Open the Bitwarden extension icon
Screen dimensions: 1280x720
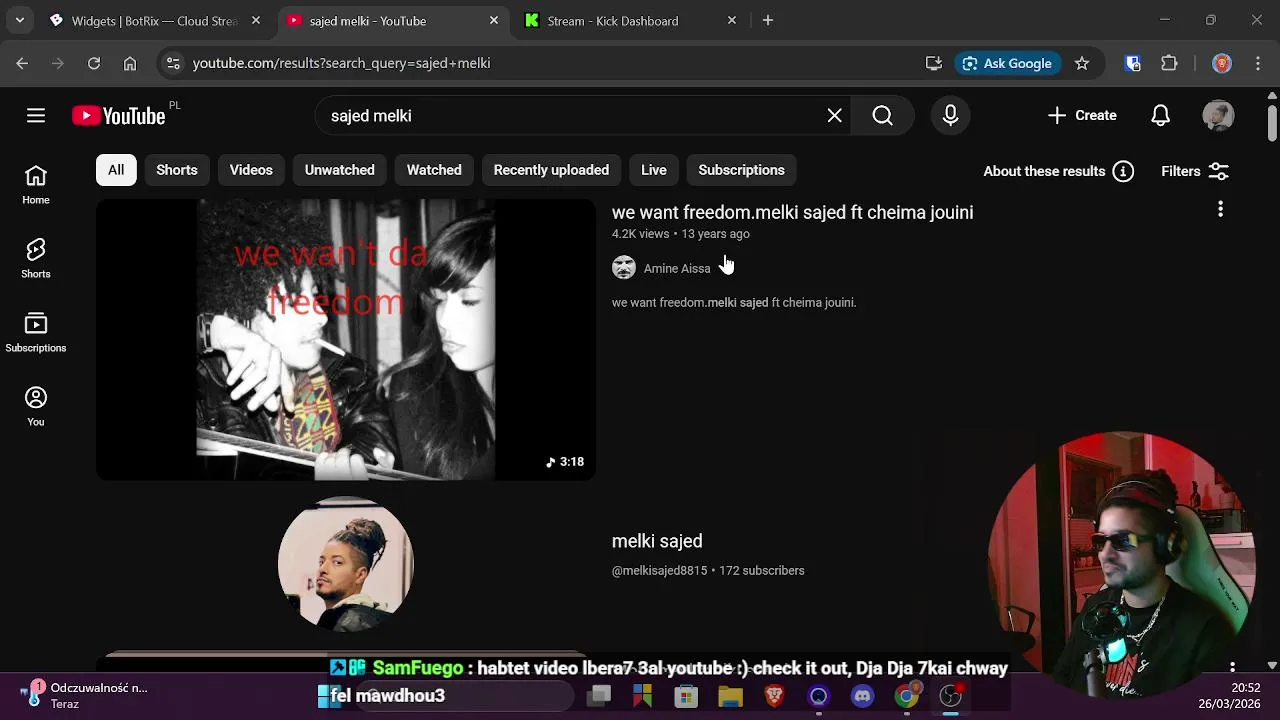(x=1133, y=63)
